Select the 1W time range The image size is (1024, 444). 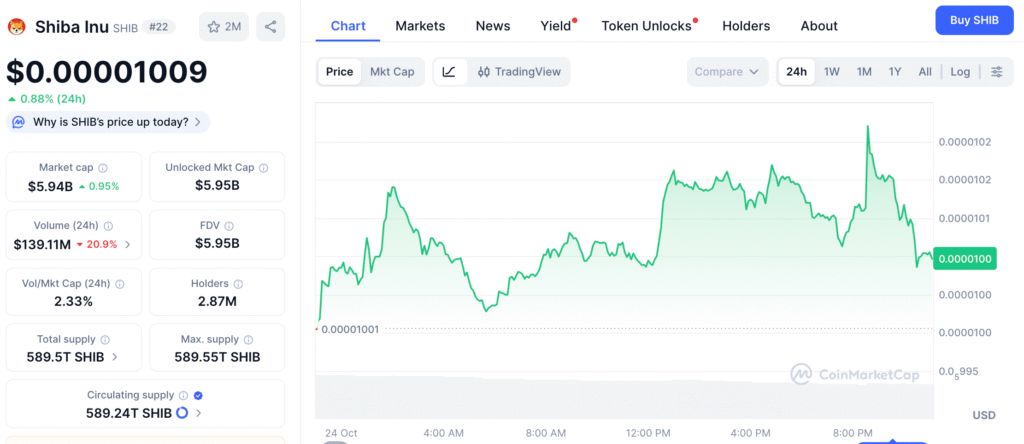(831, 72)
